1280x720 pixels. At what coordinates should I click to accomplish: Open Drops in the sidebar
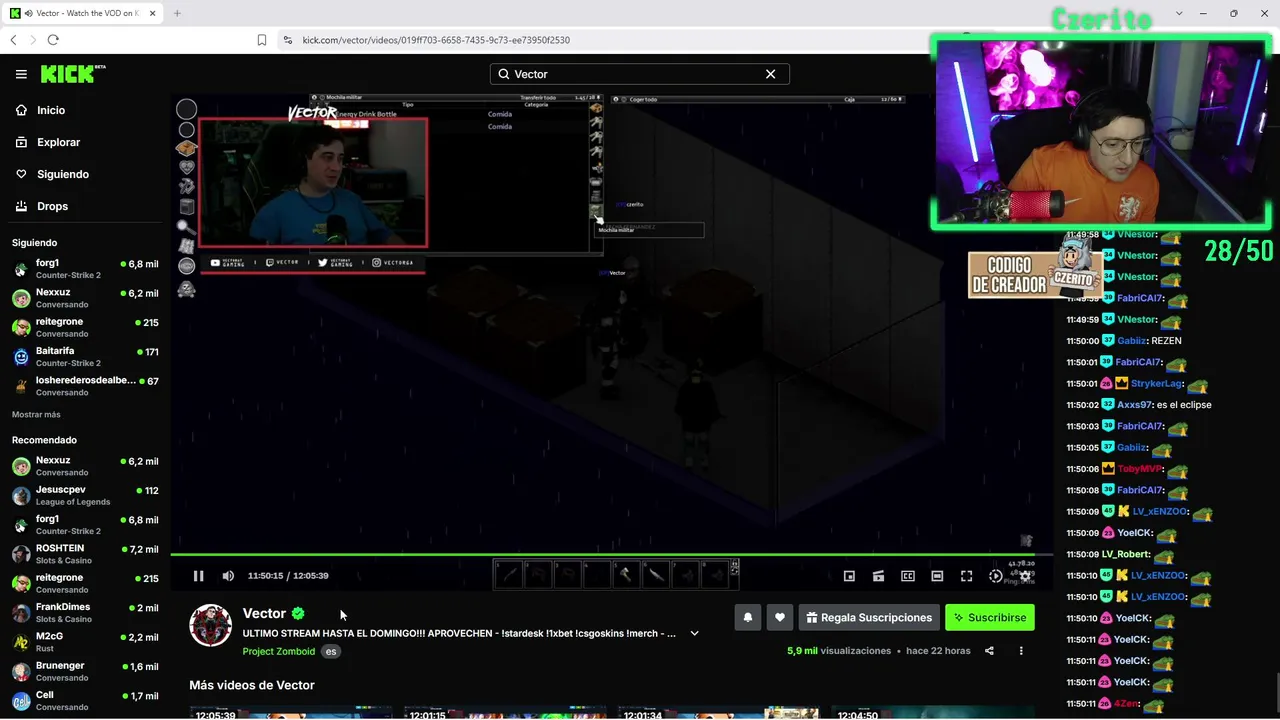pos(85,206)
